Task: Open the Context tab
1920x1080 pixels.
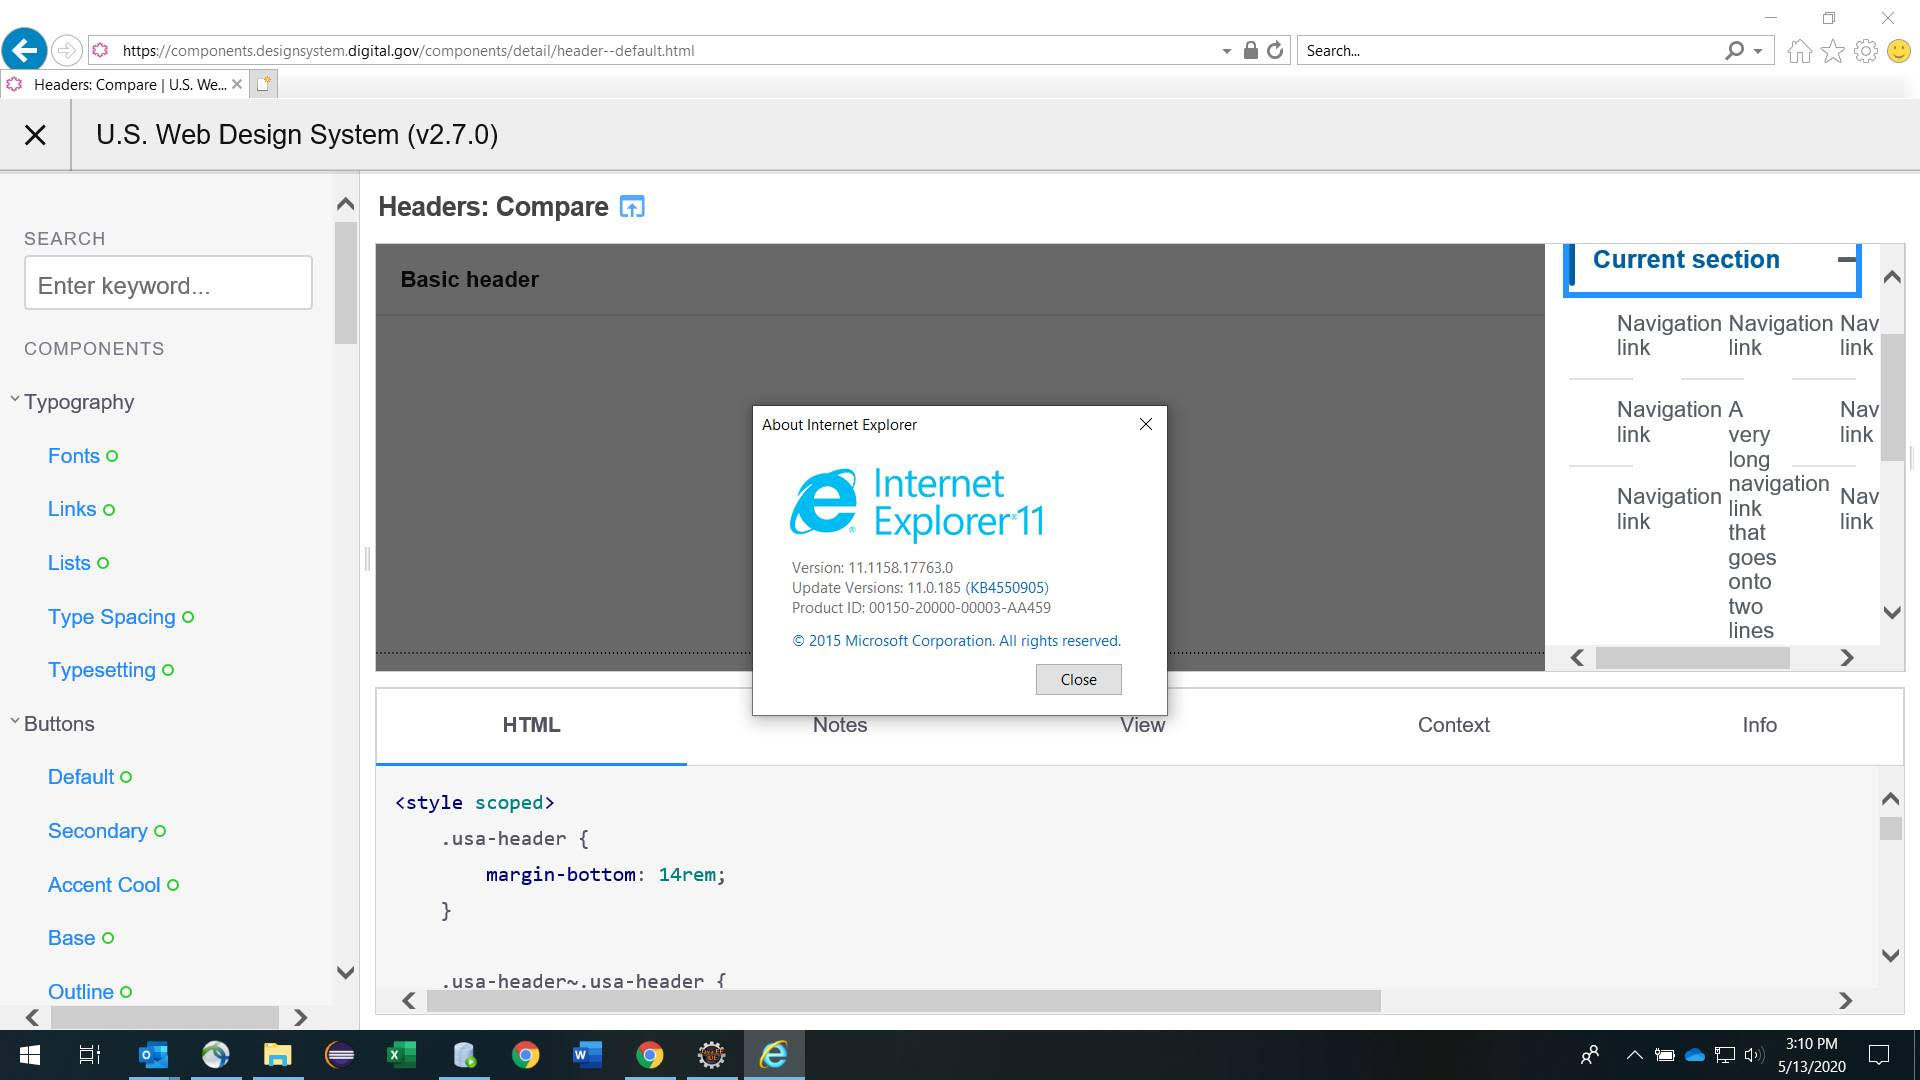Action: point(1453,725)
